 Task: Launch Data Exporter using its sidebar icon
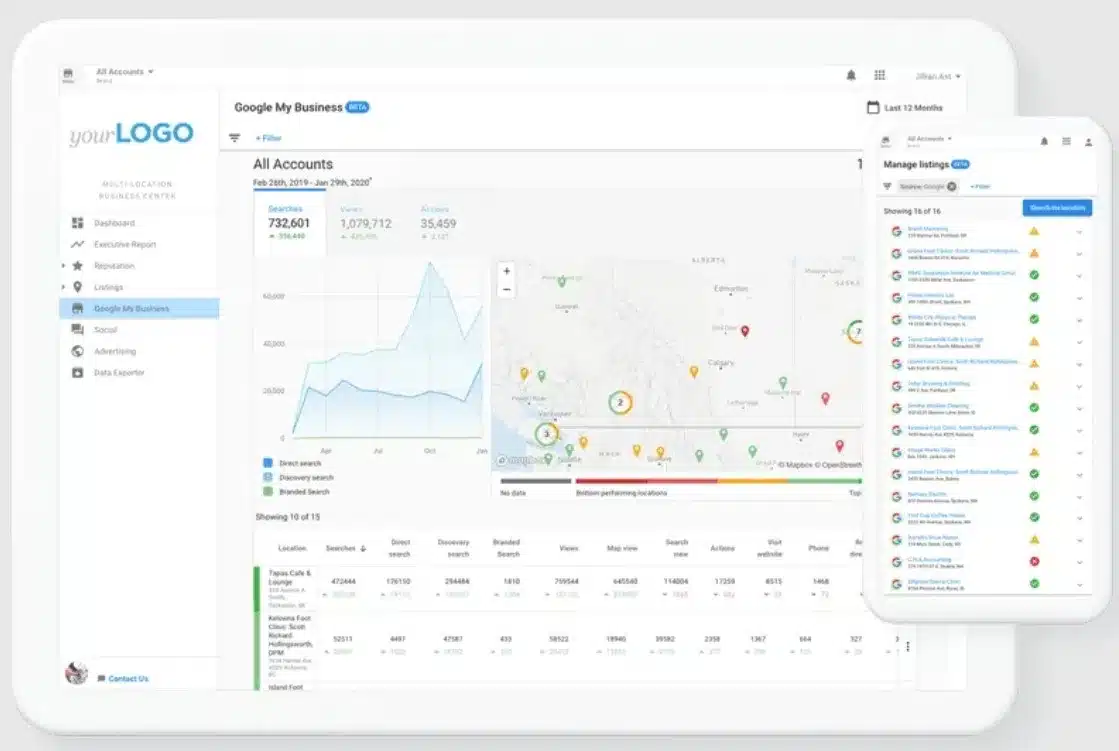click(76, 372)
